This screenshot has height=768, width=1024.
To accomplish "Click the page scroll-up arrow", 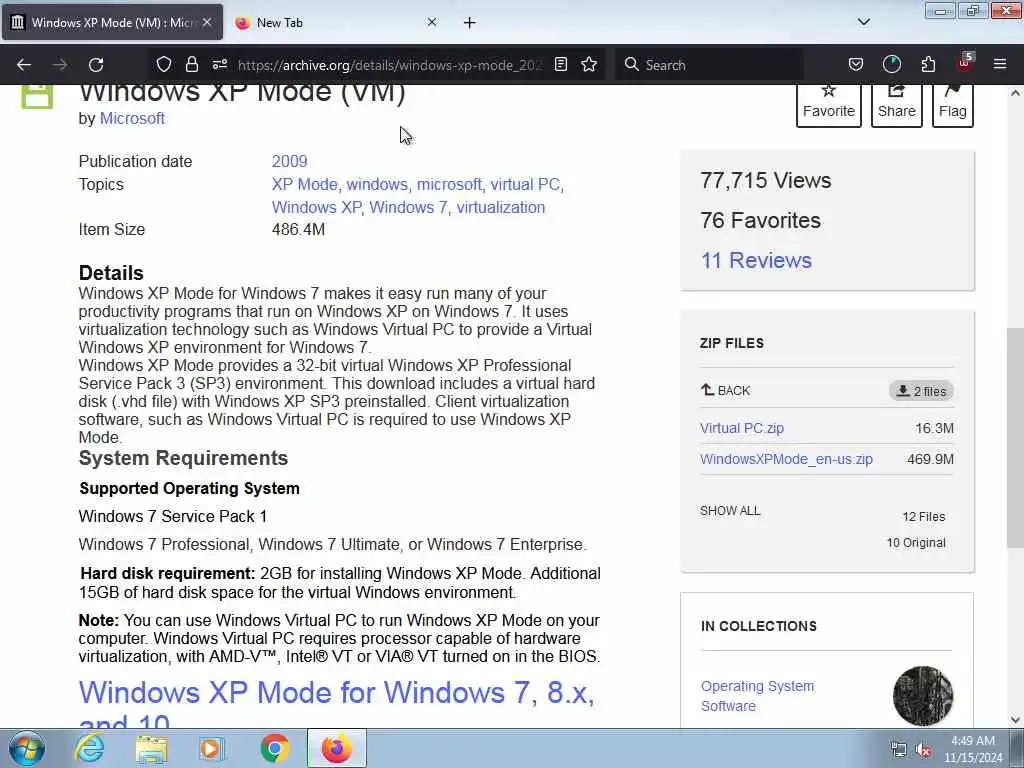I will click(x=1015, y=93).
